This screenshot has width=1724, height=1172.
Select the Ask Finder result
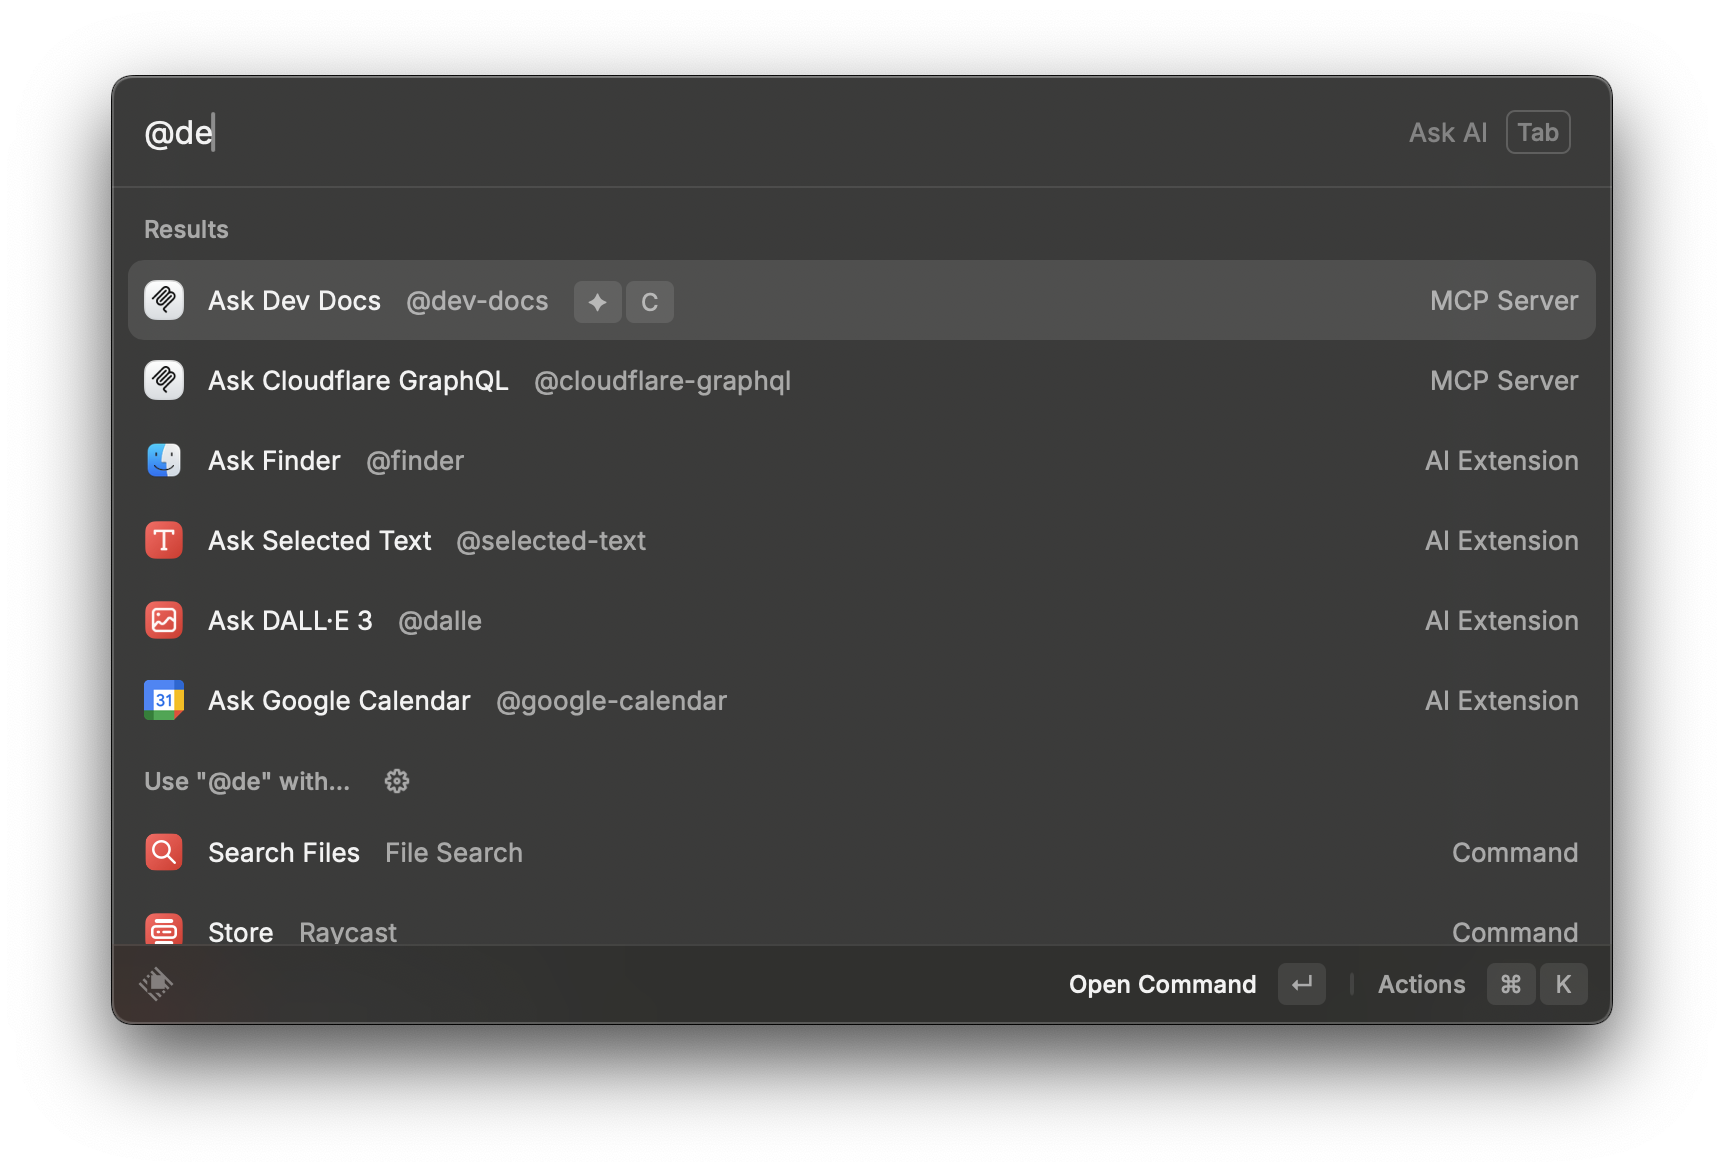click(862, 460)
